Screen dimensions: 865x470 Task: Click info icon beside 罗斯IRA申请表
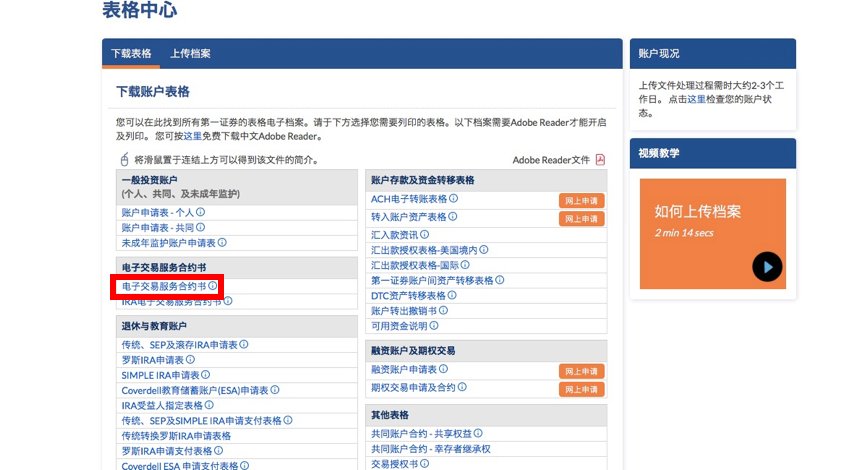click(x=191, y=359)
